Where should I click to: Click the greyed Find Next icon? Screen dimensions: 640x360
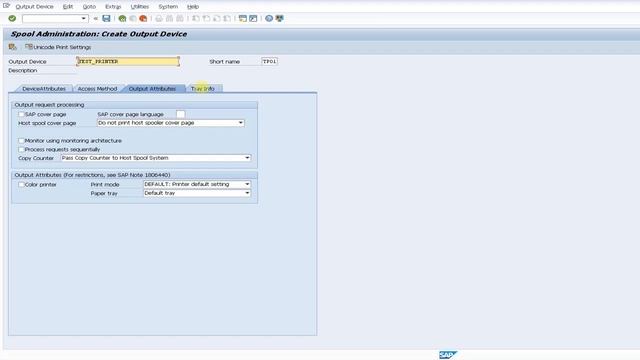click(180, 18)
